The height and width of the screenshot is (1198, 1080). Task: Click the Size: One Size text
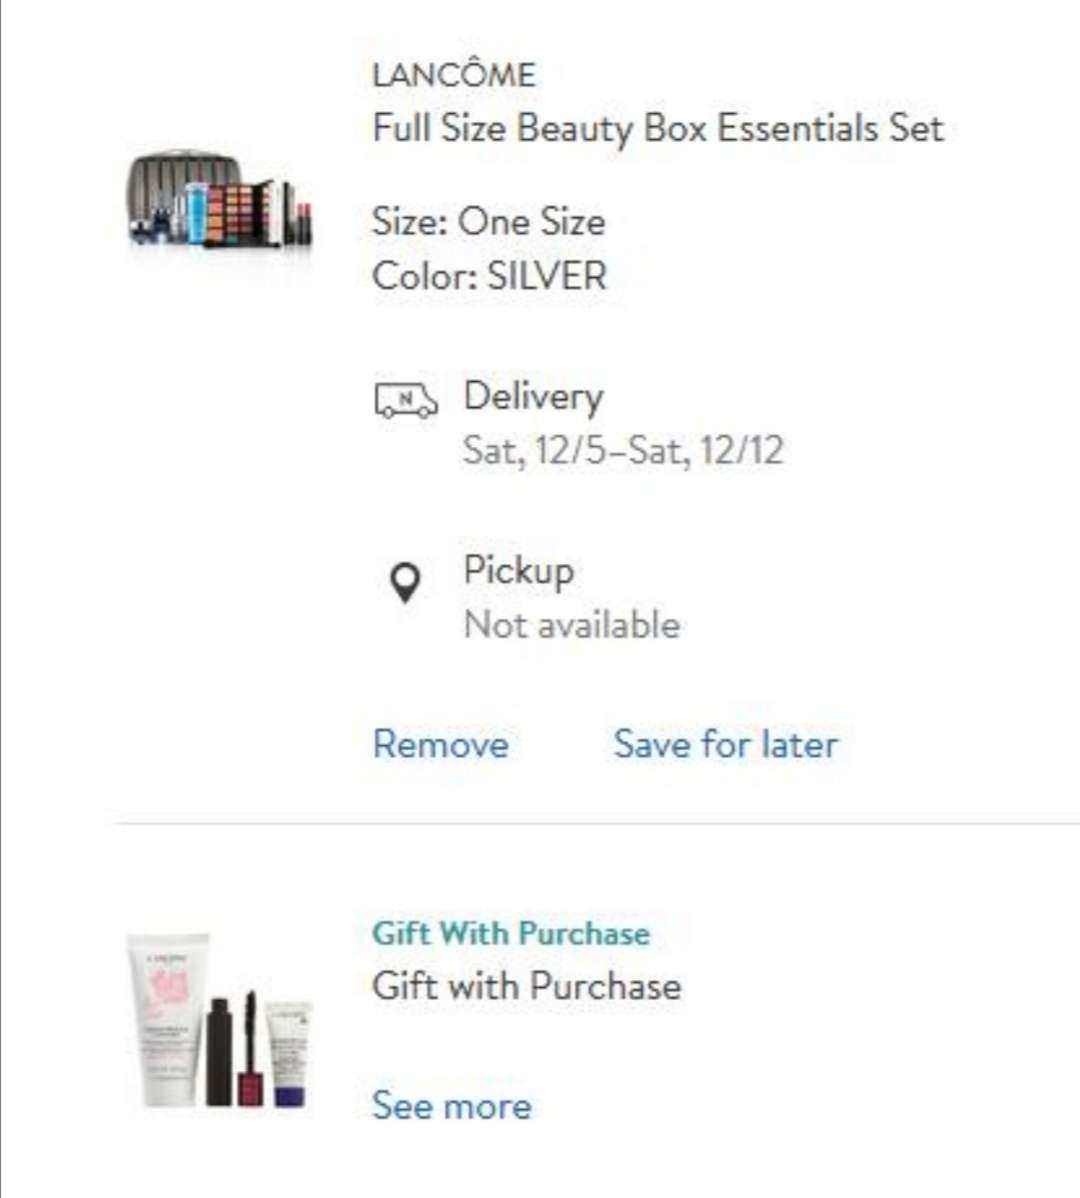coord(489,222)
